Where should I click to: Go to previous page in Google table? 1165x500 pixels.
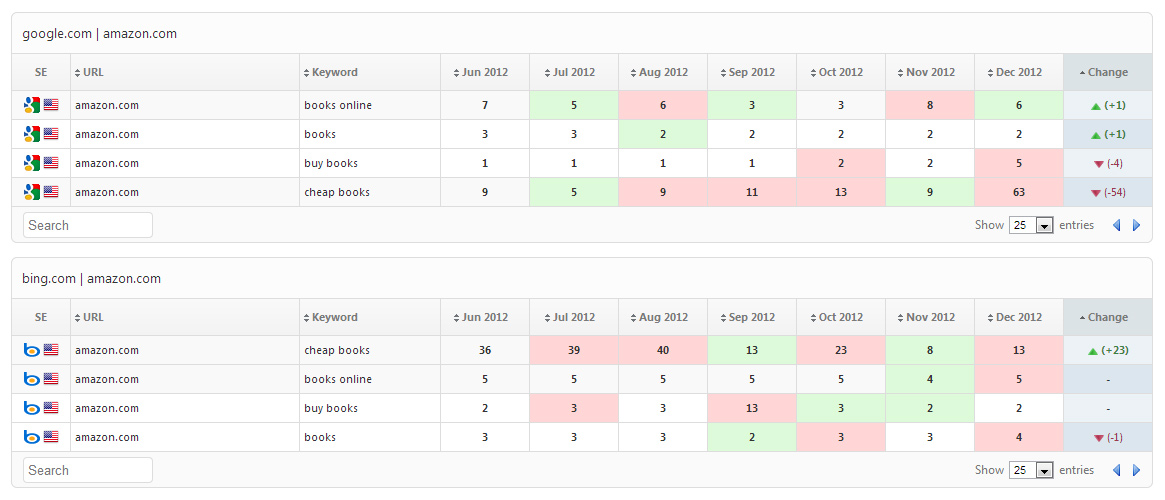(x=1116, y=226)
